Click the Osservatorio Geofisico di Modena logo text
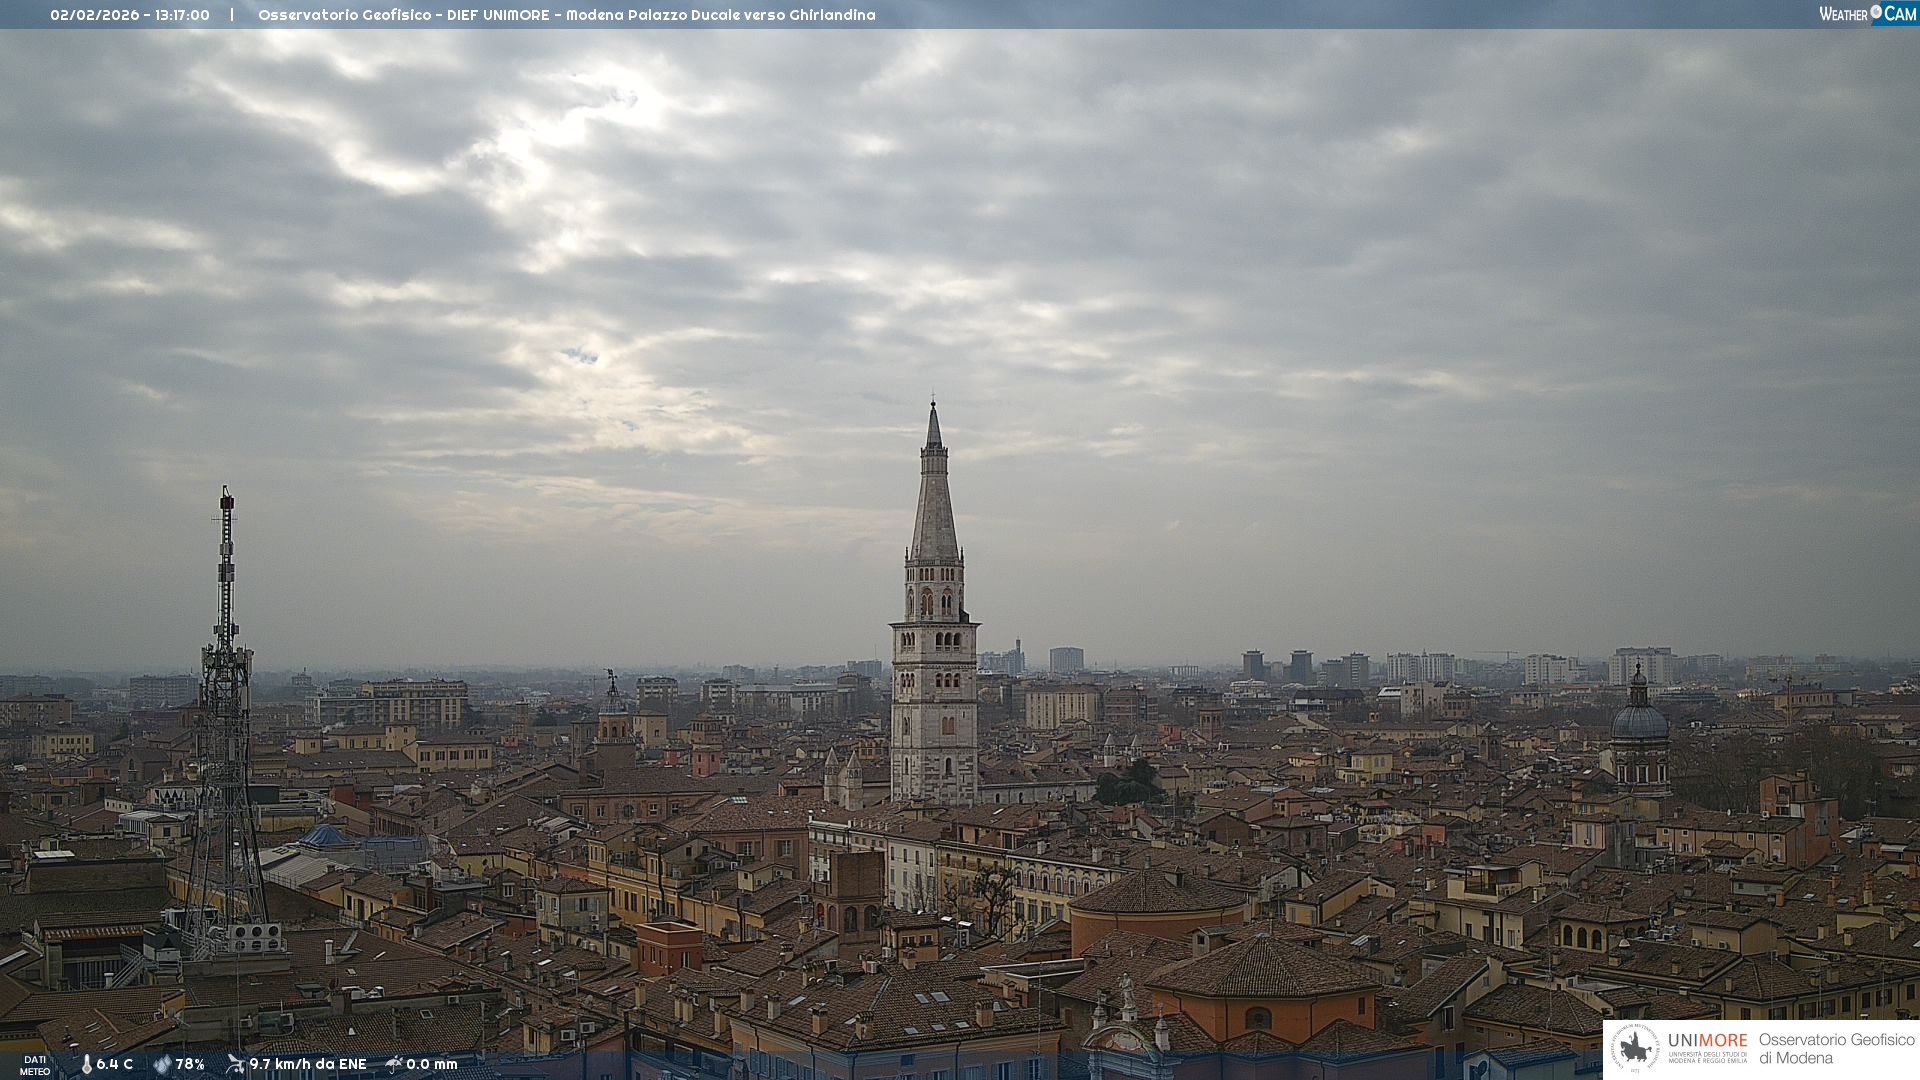1920x1080 pixels. pos(1836,1049)
